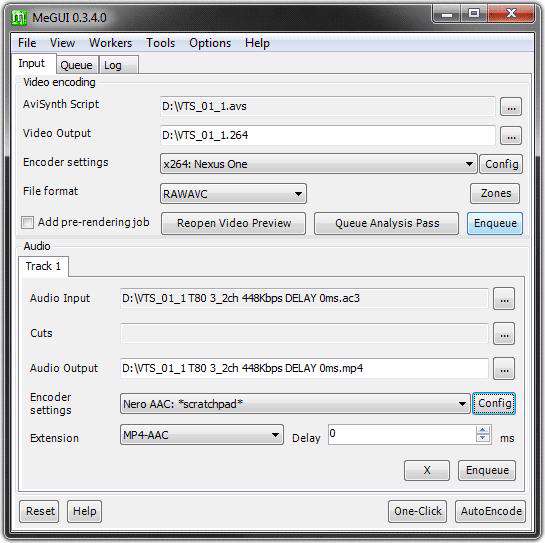Click the MeGUI application icon in title bar
545x543 pixels.
[x=19, y=17]
